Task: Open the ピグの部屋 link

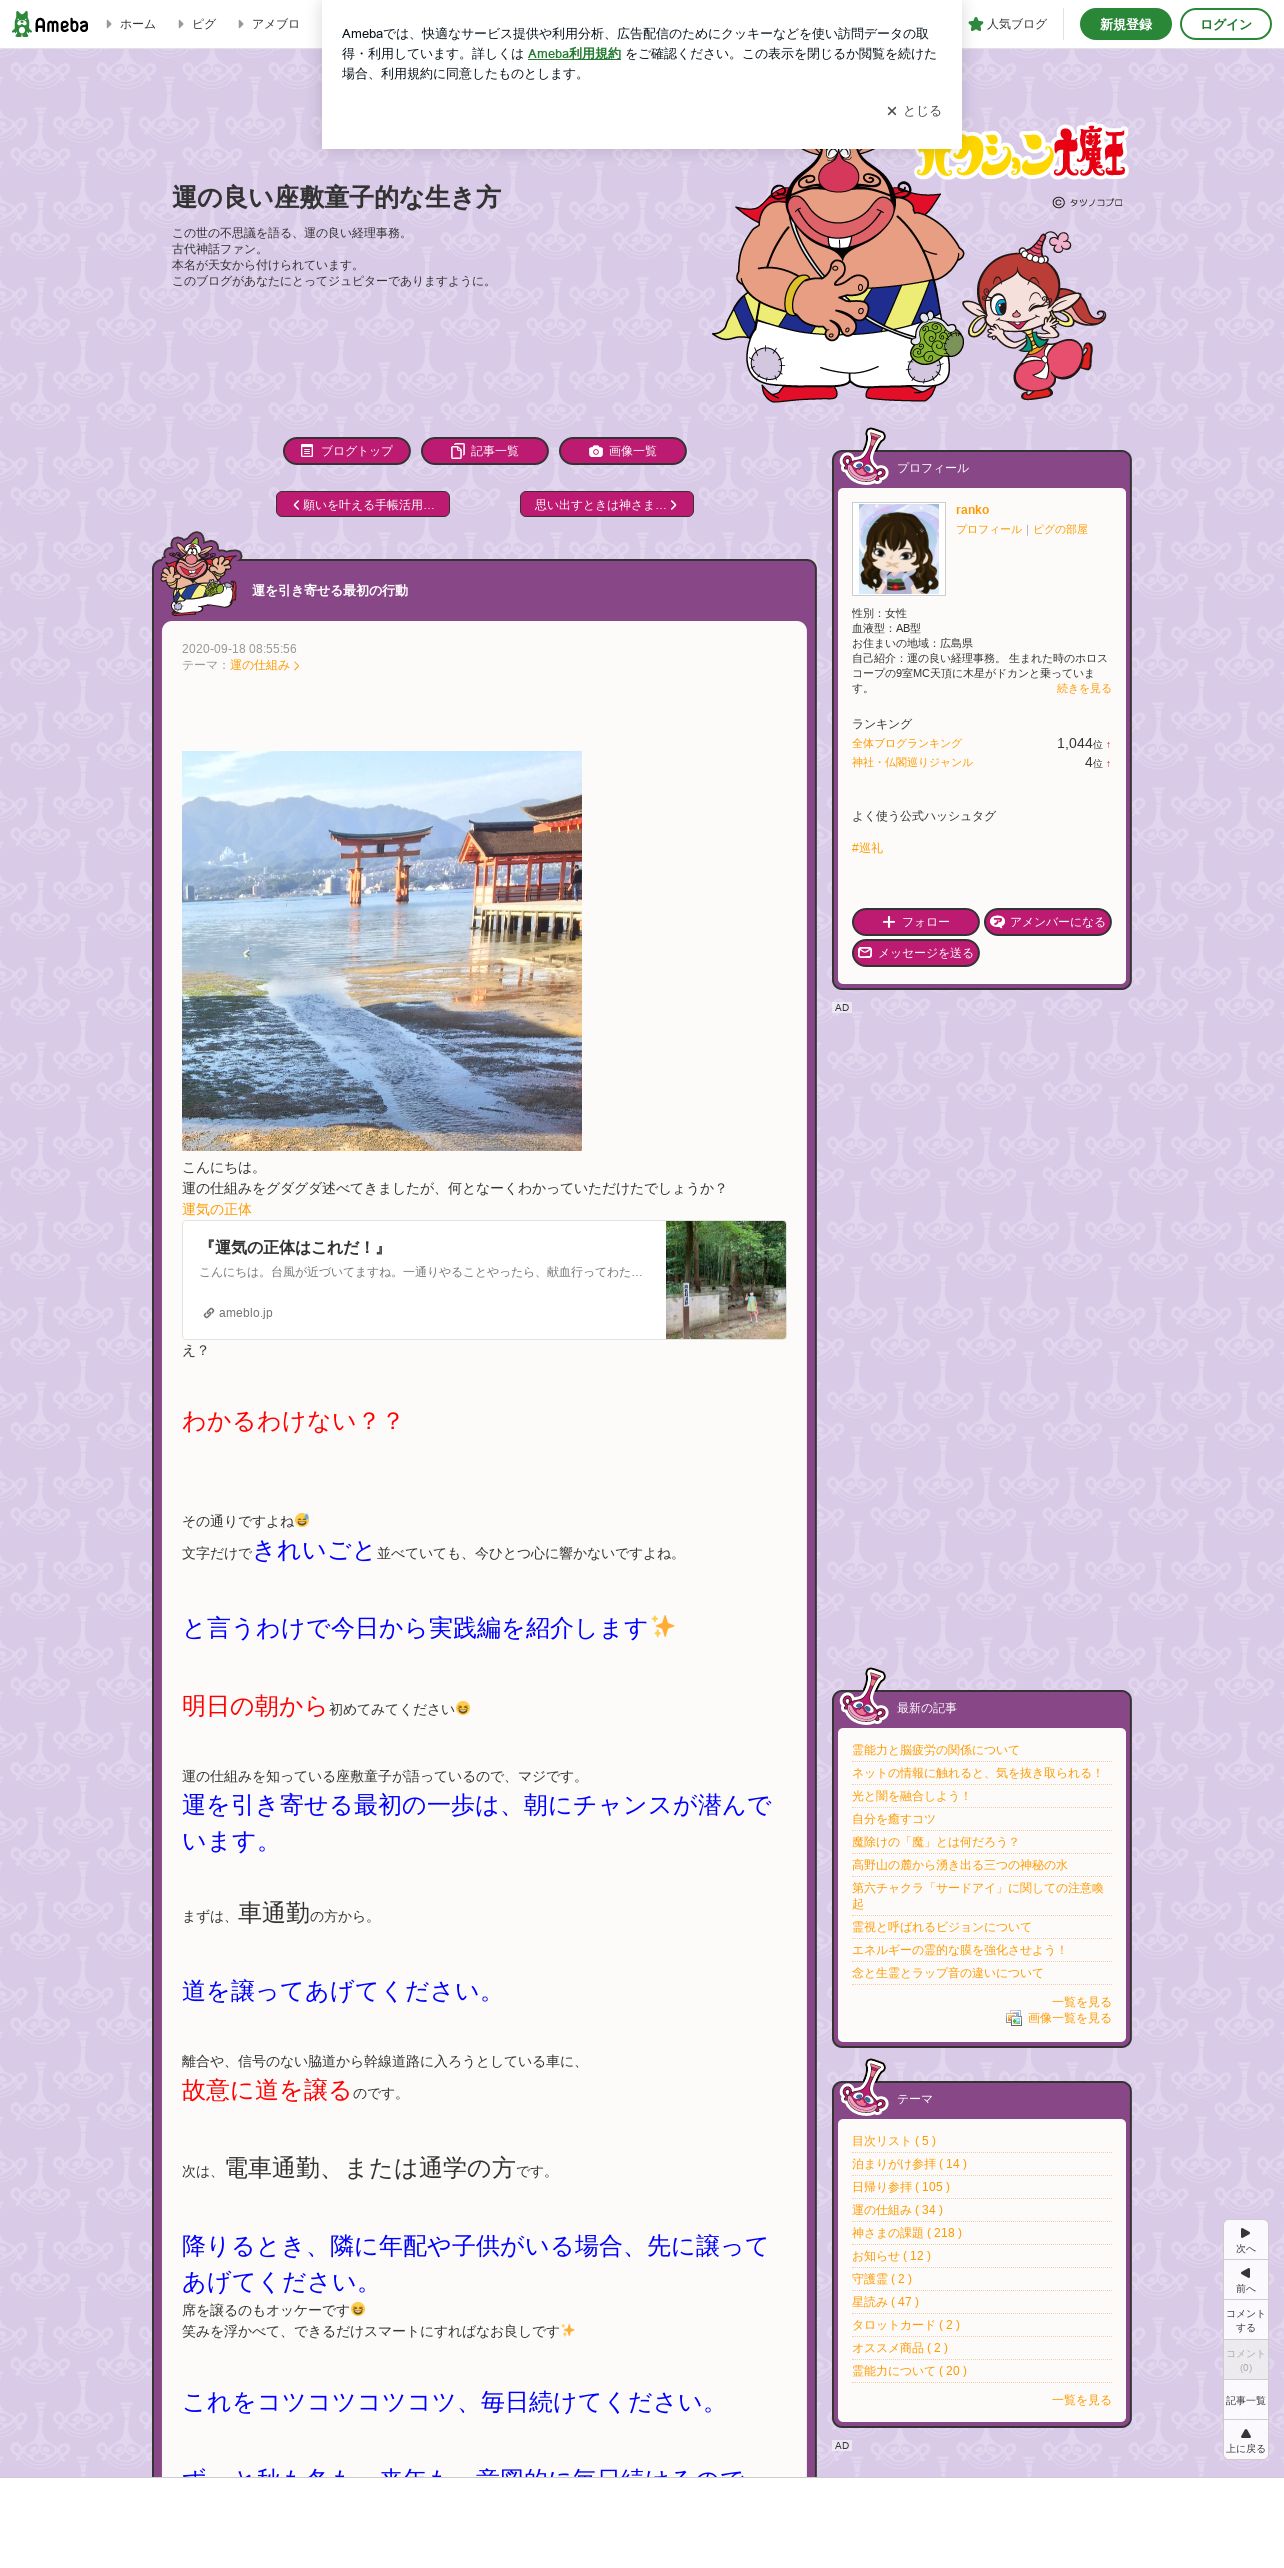Action: pyautogui.click(x=1060, y=530)
